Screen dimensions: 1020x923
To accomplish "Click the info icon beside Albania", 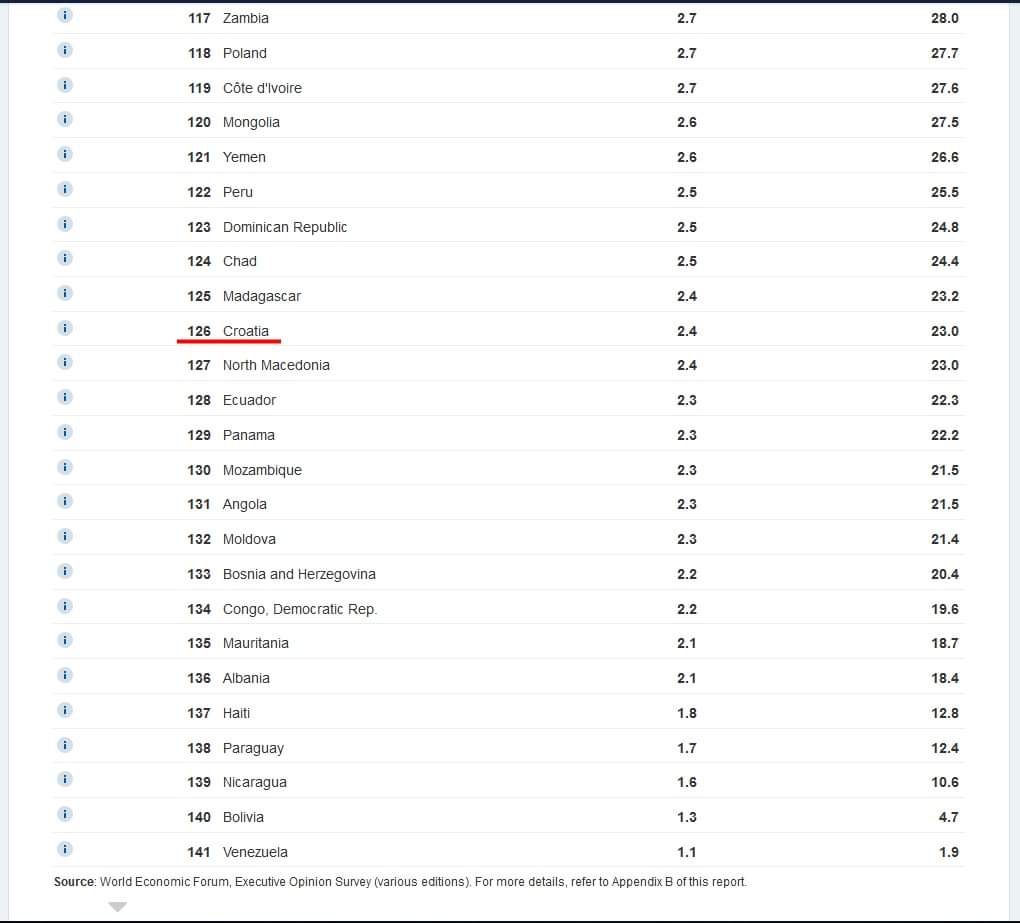I will (x=65, y=675).
